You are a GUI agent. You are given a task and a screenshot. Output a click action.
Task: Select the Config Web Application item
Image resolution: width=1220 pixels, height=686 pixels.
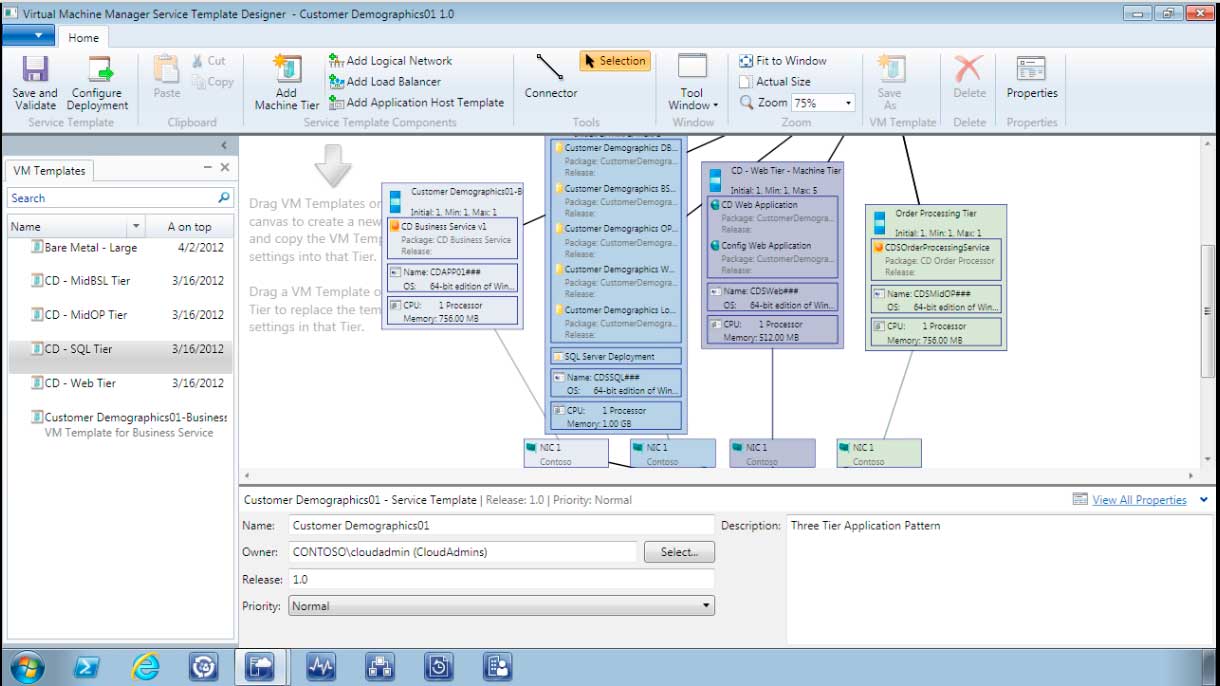pos(773,258)
